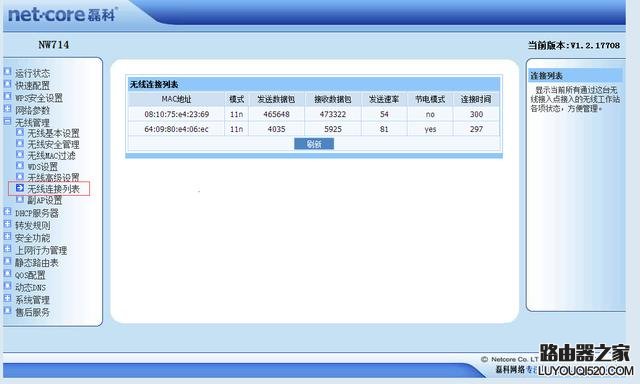Image resolution: width=640 pixels, height=384 pixels.
Task: Open the 转发规则 menu item
Action: (x=33, y=225)
